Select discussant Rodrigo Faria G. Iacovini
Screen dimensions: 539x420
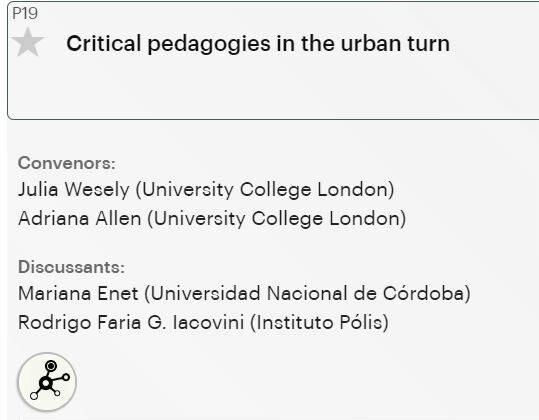131,323
